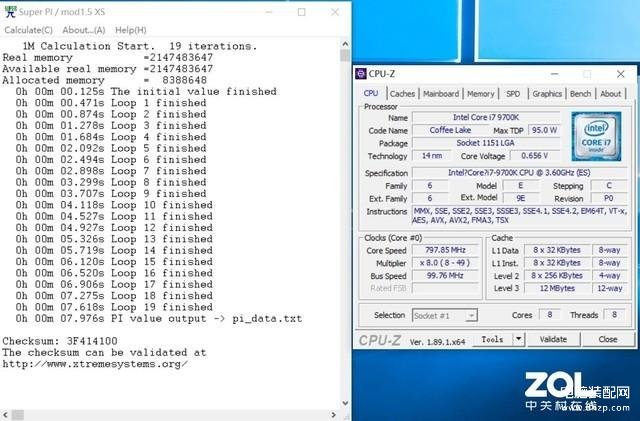Screen dimensions: 640x421
Task: Click the Super PI horizontal scroll right arrow
Action: tap(334, 415)
